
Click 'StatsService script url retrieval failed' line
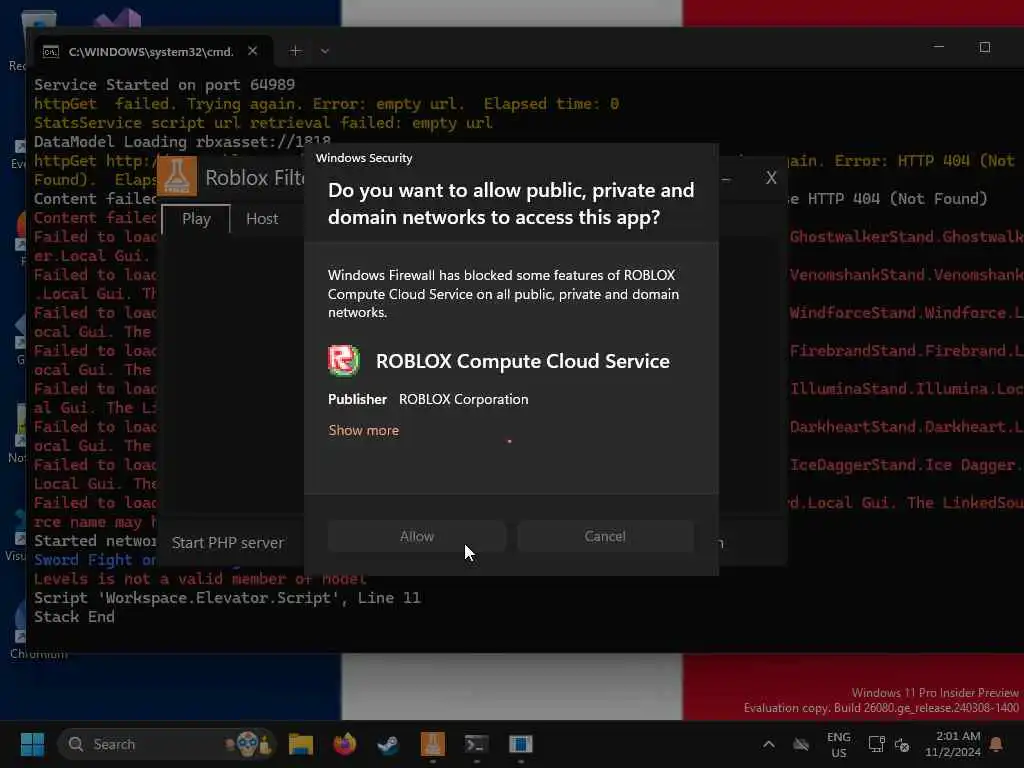(263, 123)
